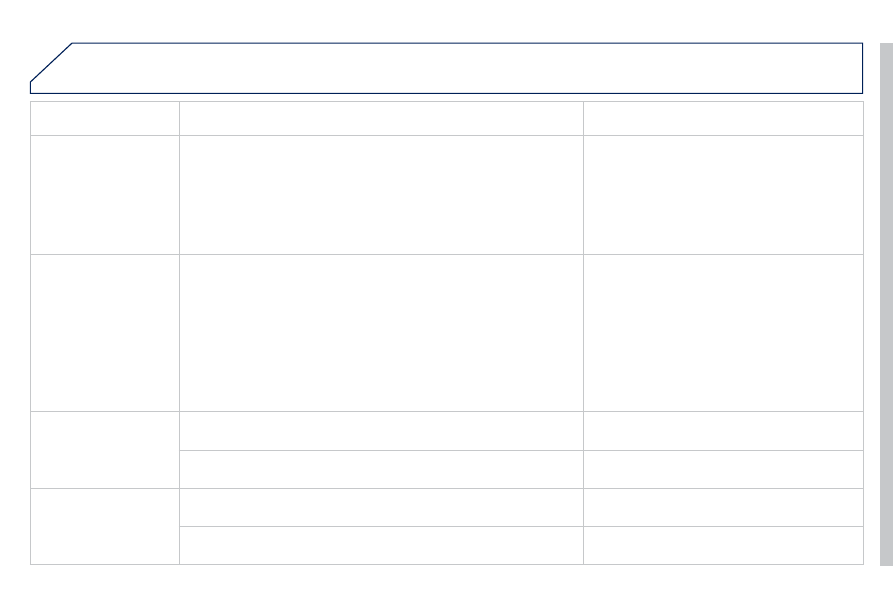
Task: Click left cell of second table row
Action: (x=105, y=195)
